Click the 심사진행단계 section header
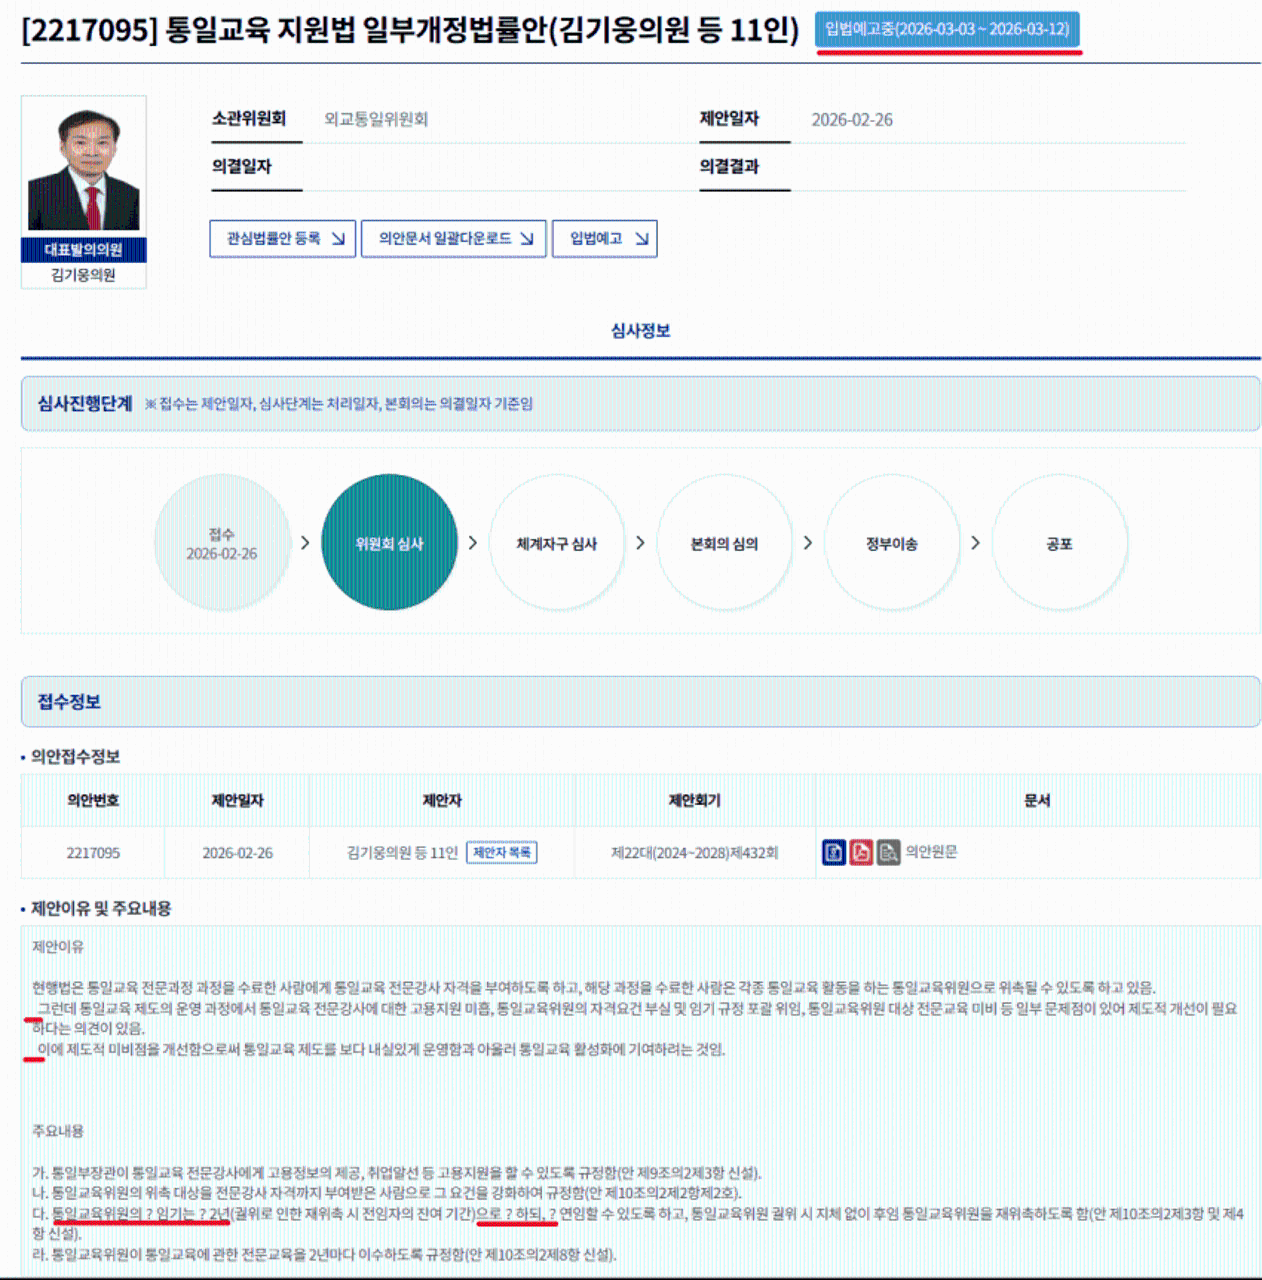Screen dimensions: 1262x1280 (x=85, y=404)
